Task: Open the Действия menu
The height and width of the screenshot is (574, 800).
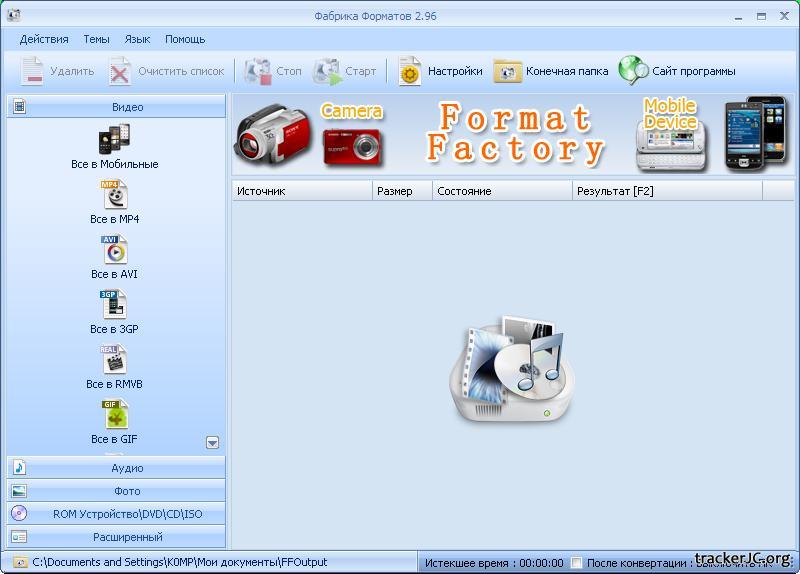Action: coord(44,39)
